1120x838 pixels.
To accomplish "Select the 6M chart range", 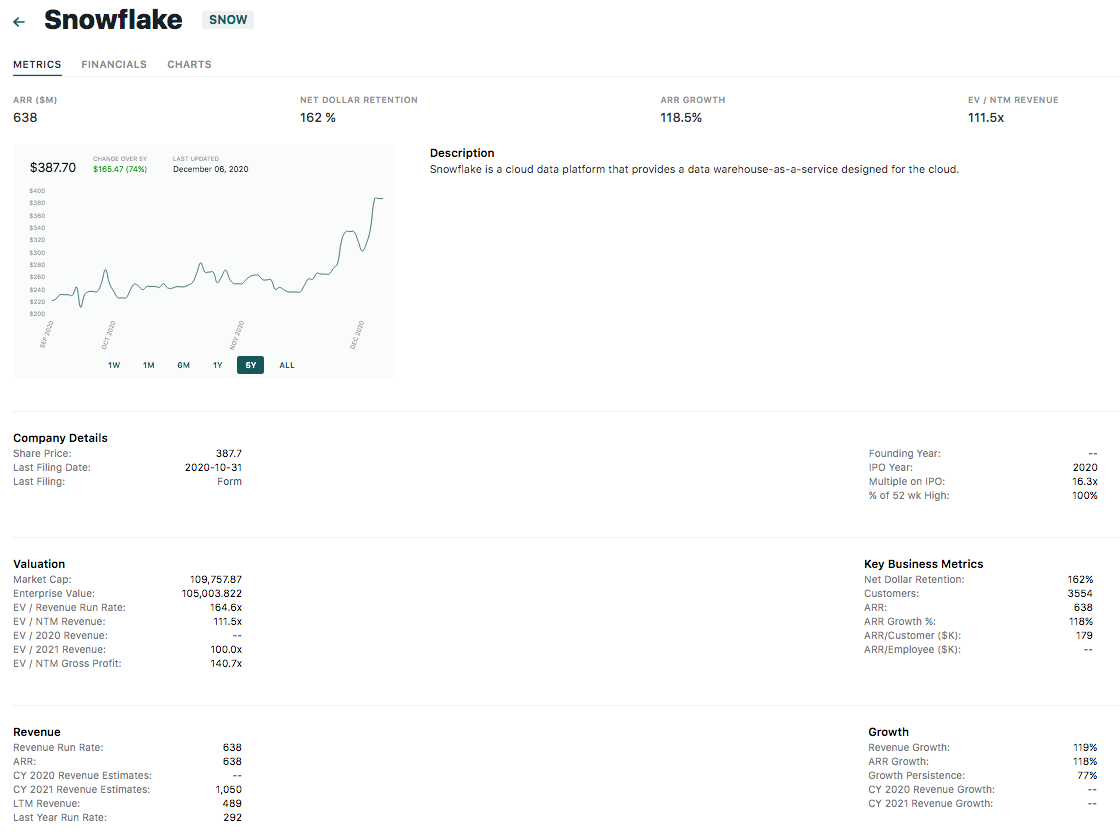I will coord(184,365).
